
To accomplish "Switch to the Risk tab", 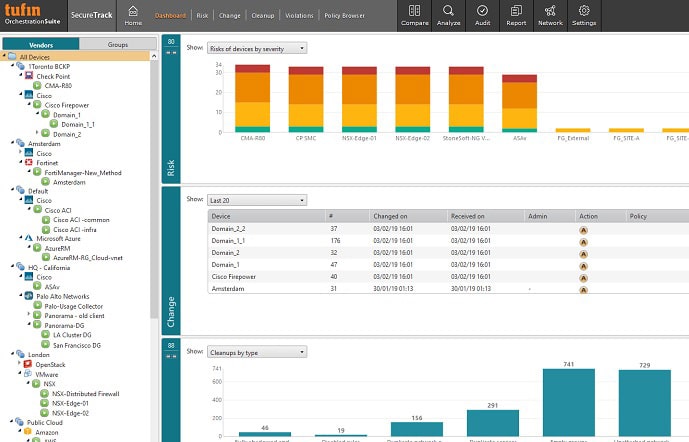I will tap(202, 15).
